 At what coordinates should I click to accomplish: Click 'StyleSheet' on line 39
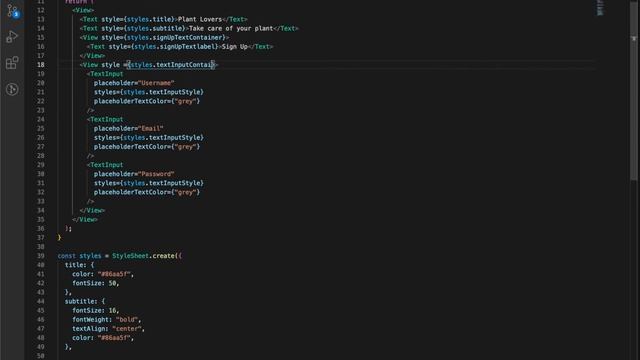[x=130, y=256]
